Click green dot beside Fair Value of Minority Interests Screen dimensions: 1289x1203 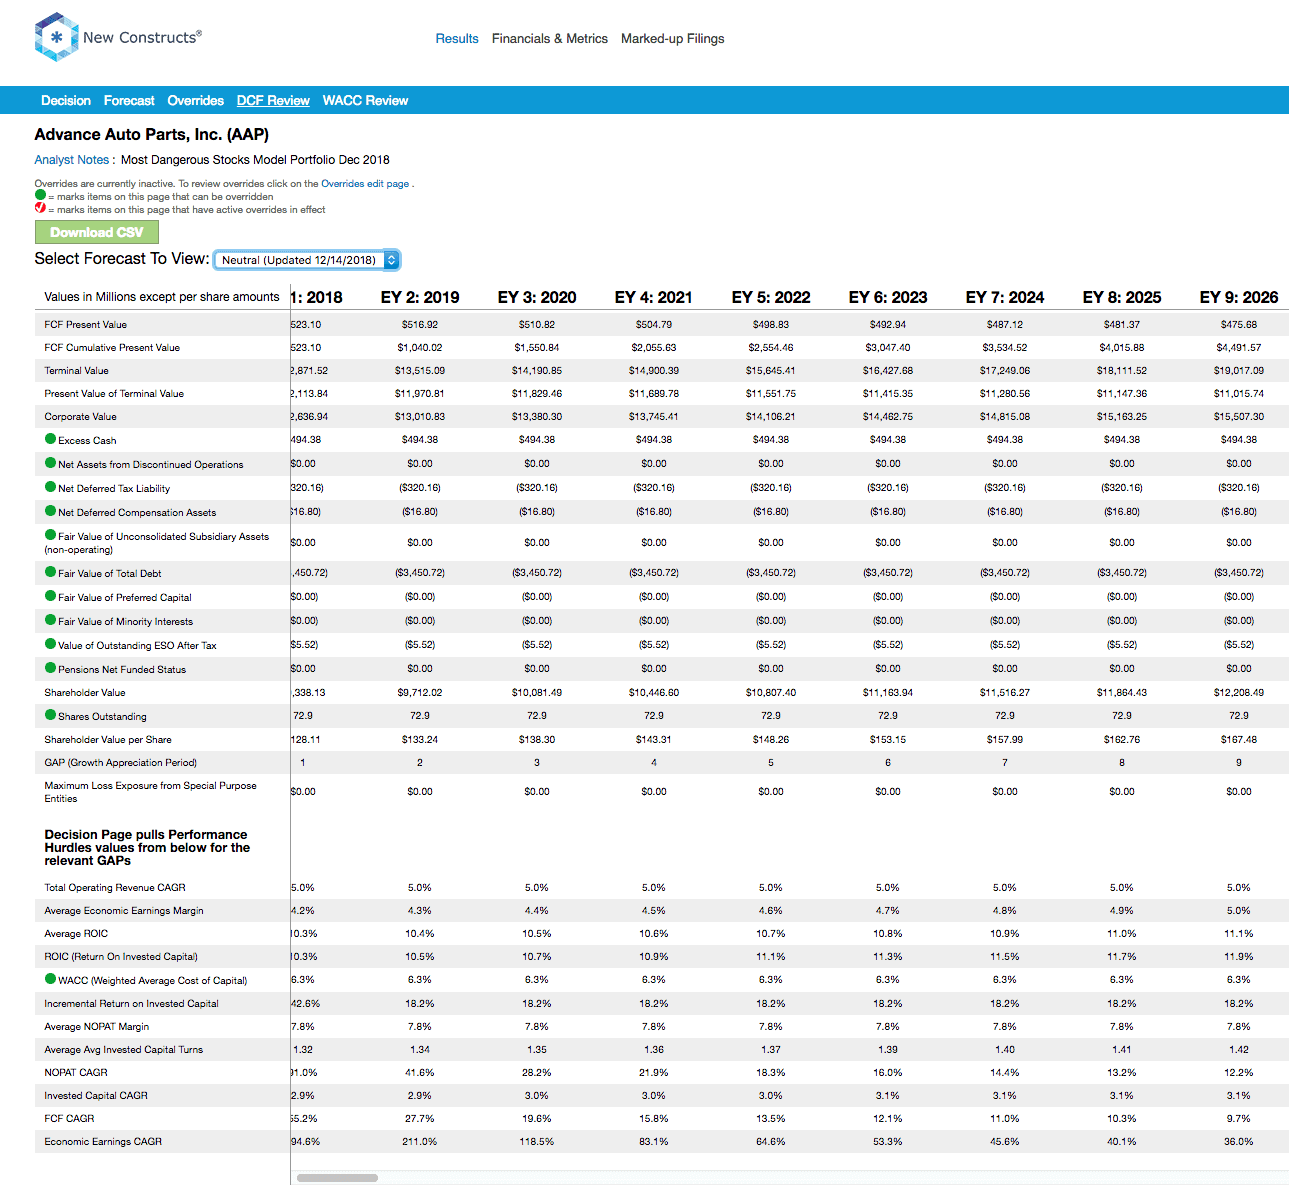pos(50,620)
